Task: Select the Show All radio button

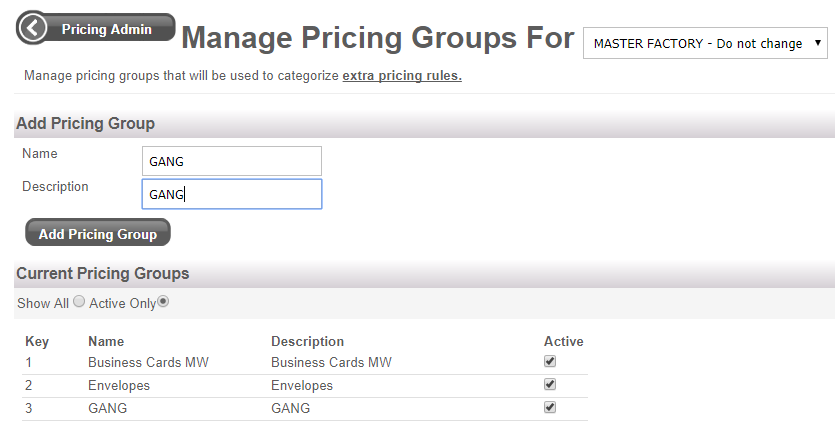Action: 79,302
